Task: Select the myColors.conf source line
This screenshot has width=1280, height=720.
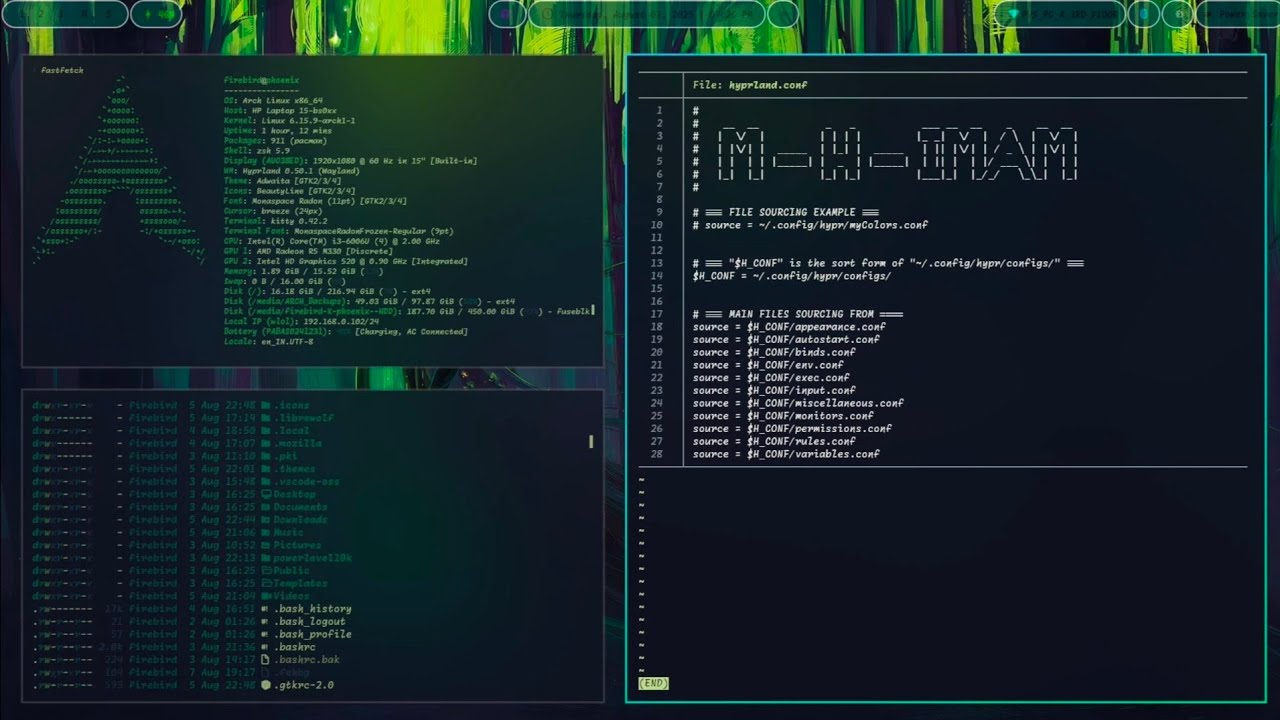Action: pyautogui.click(x=810, y=225)
